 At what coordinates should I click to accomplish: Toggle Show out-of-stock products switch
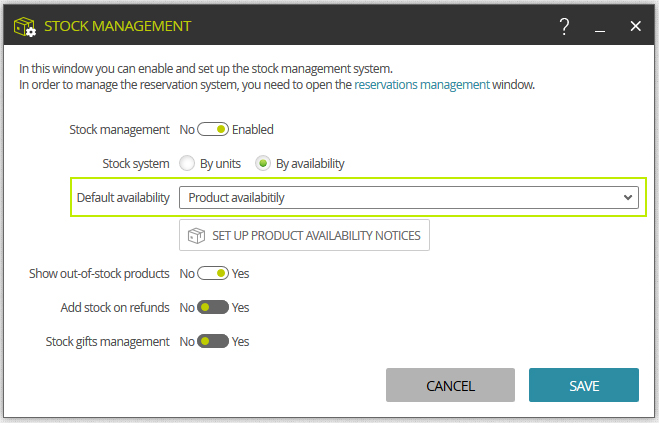tap(213, 273)
